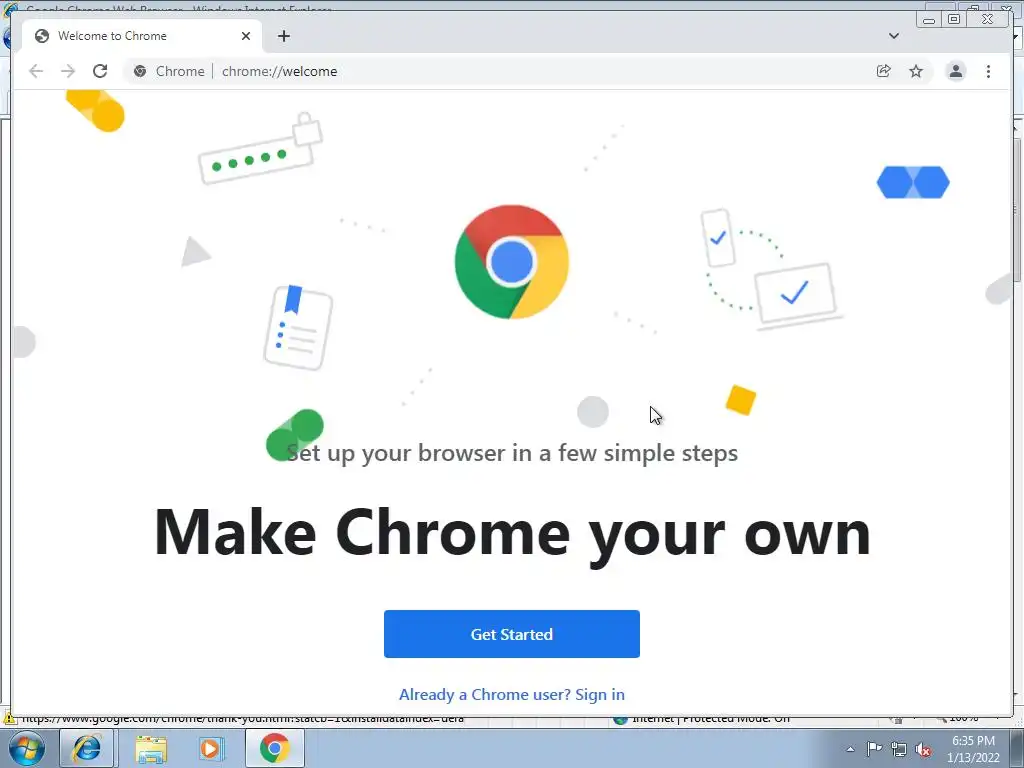Click the Set up your browser subtitle

(x=512, y=453)
